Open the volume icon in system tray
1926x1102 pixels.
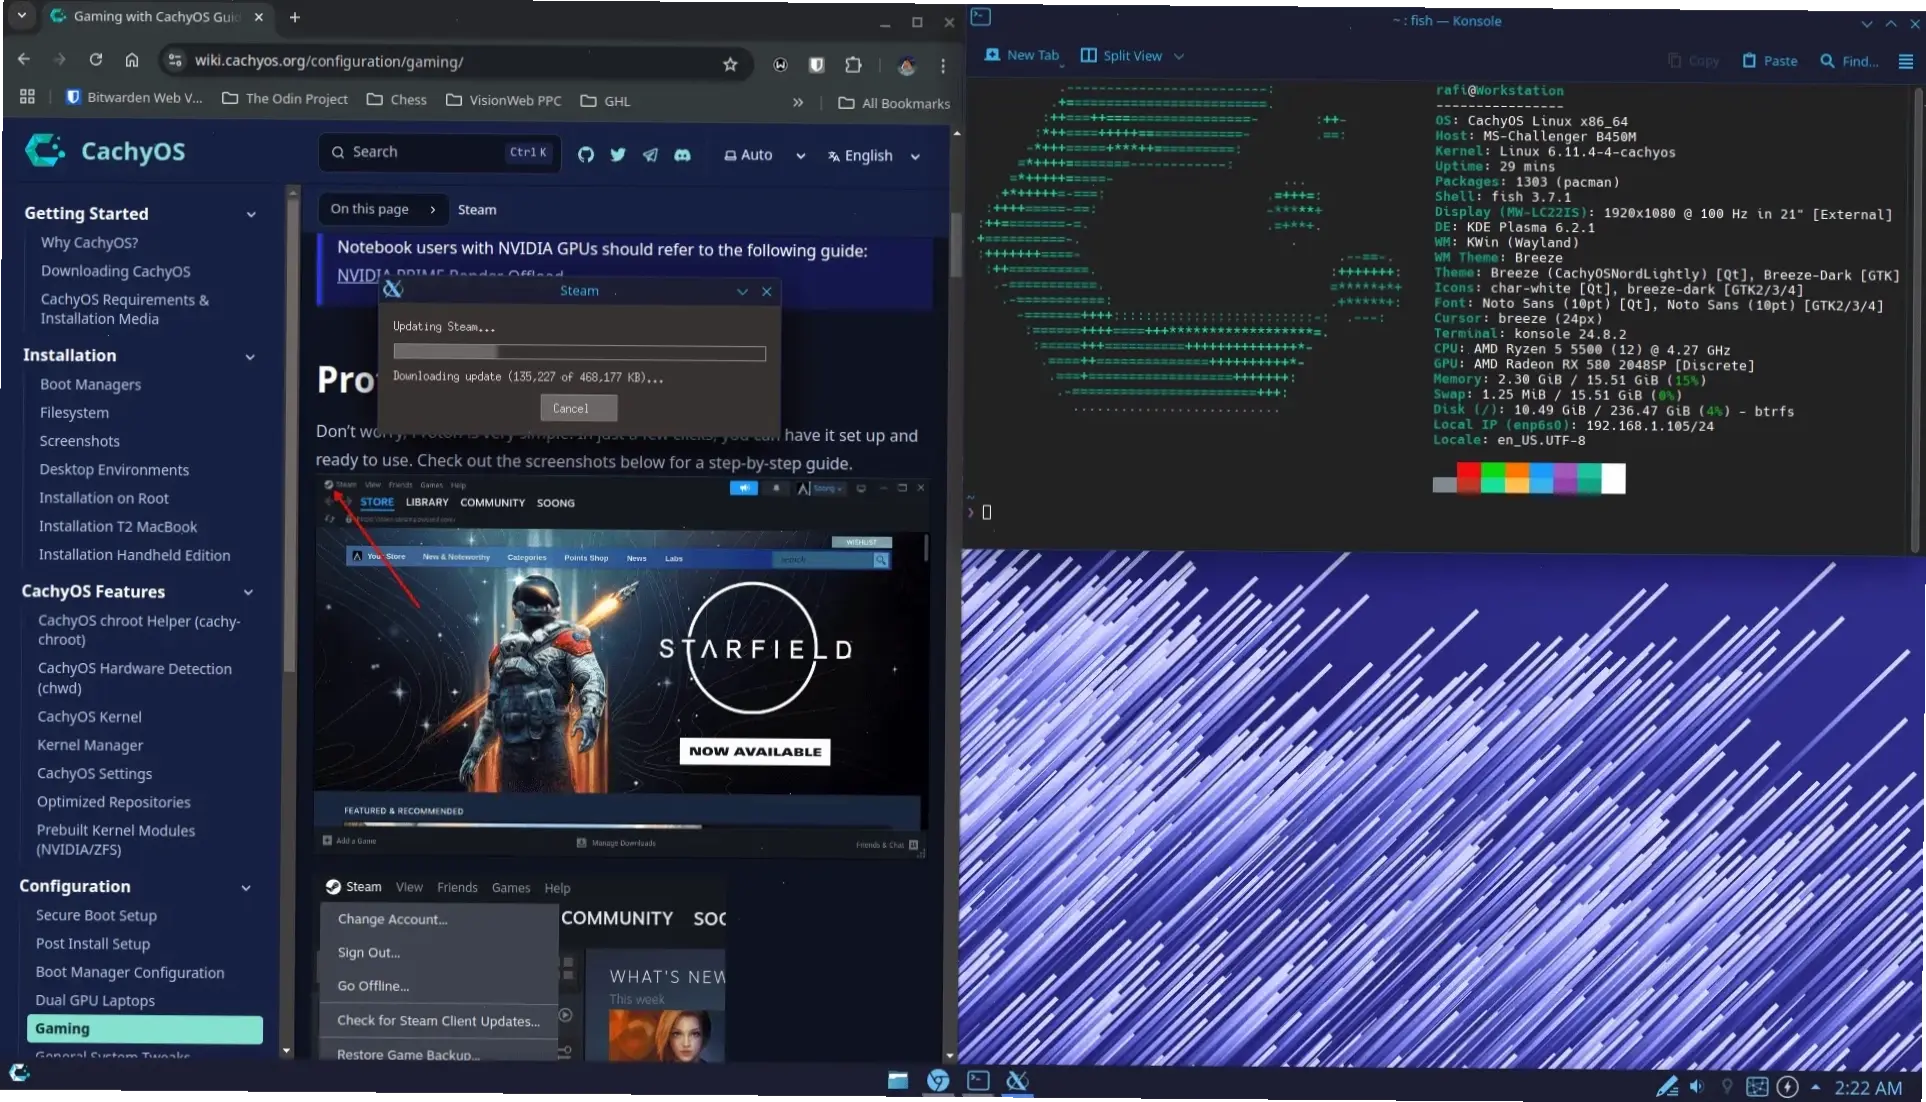[1697, 1087]
